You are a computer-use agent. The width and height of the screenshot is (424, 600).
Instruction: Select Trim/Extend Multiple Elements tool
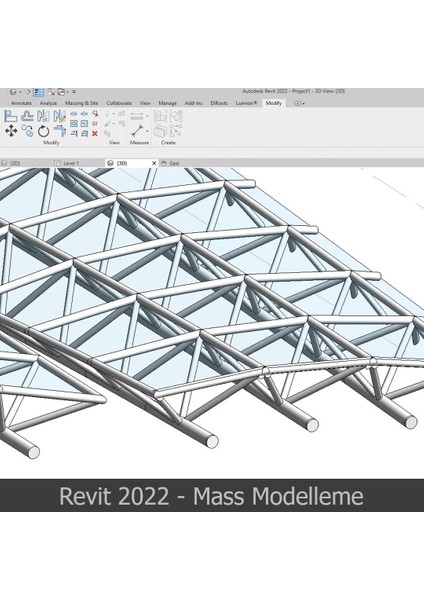(x=84, y=134)
